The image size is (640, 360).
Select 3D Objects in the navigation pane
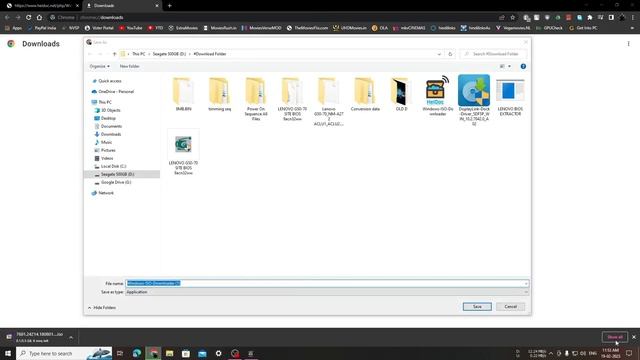(110, 110)
